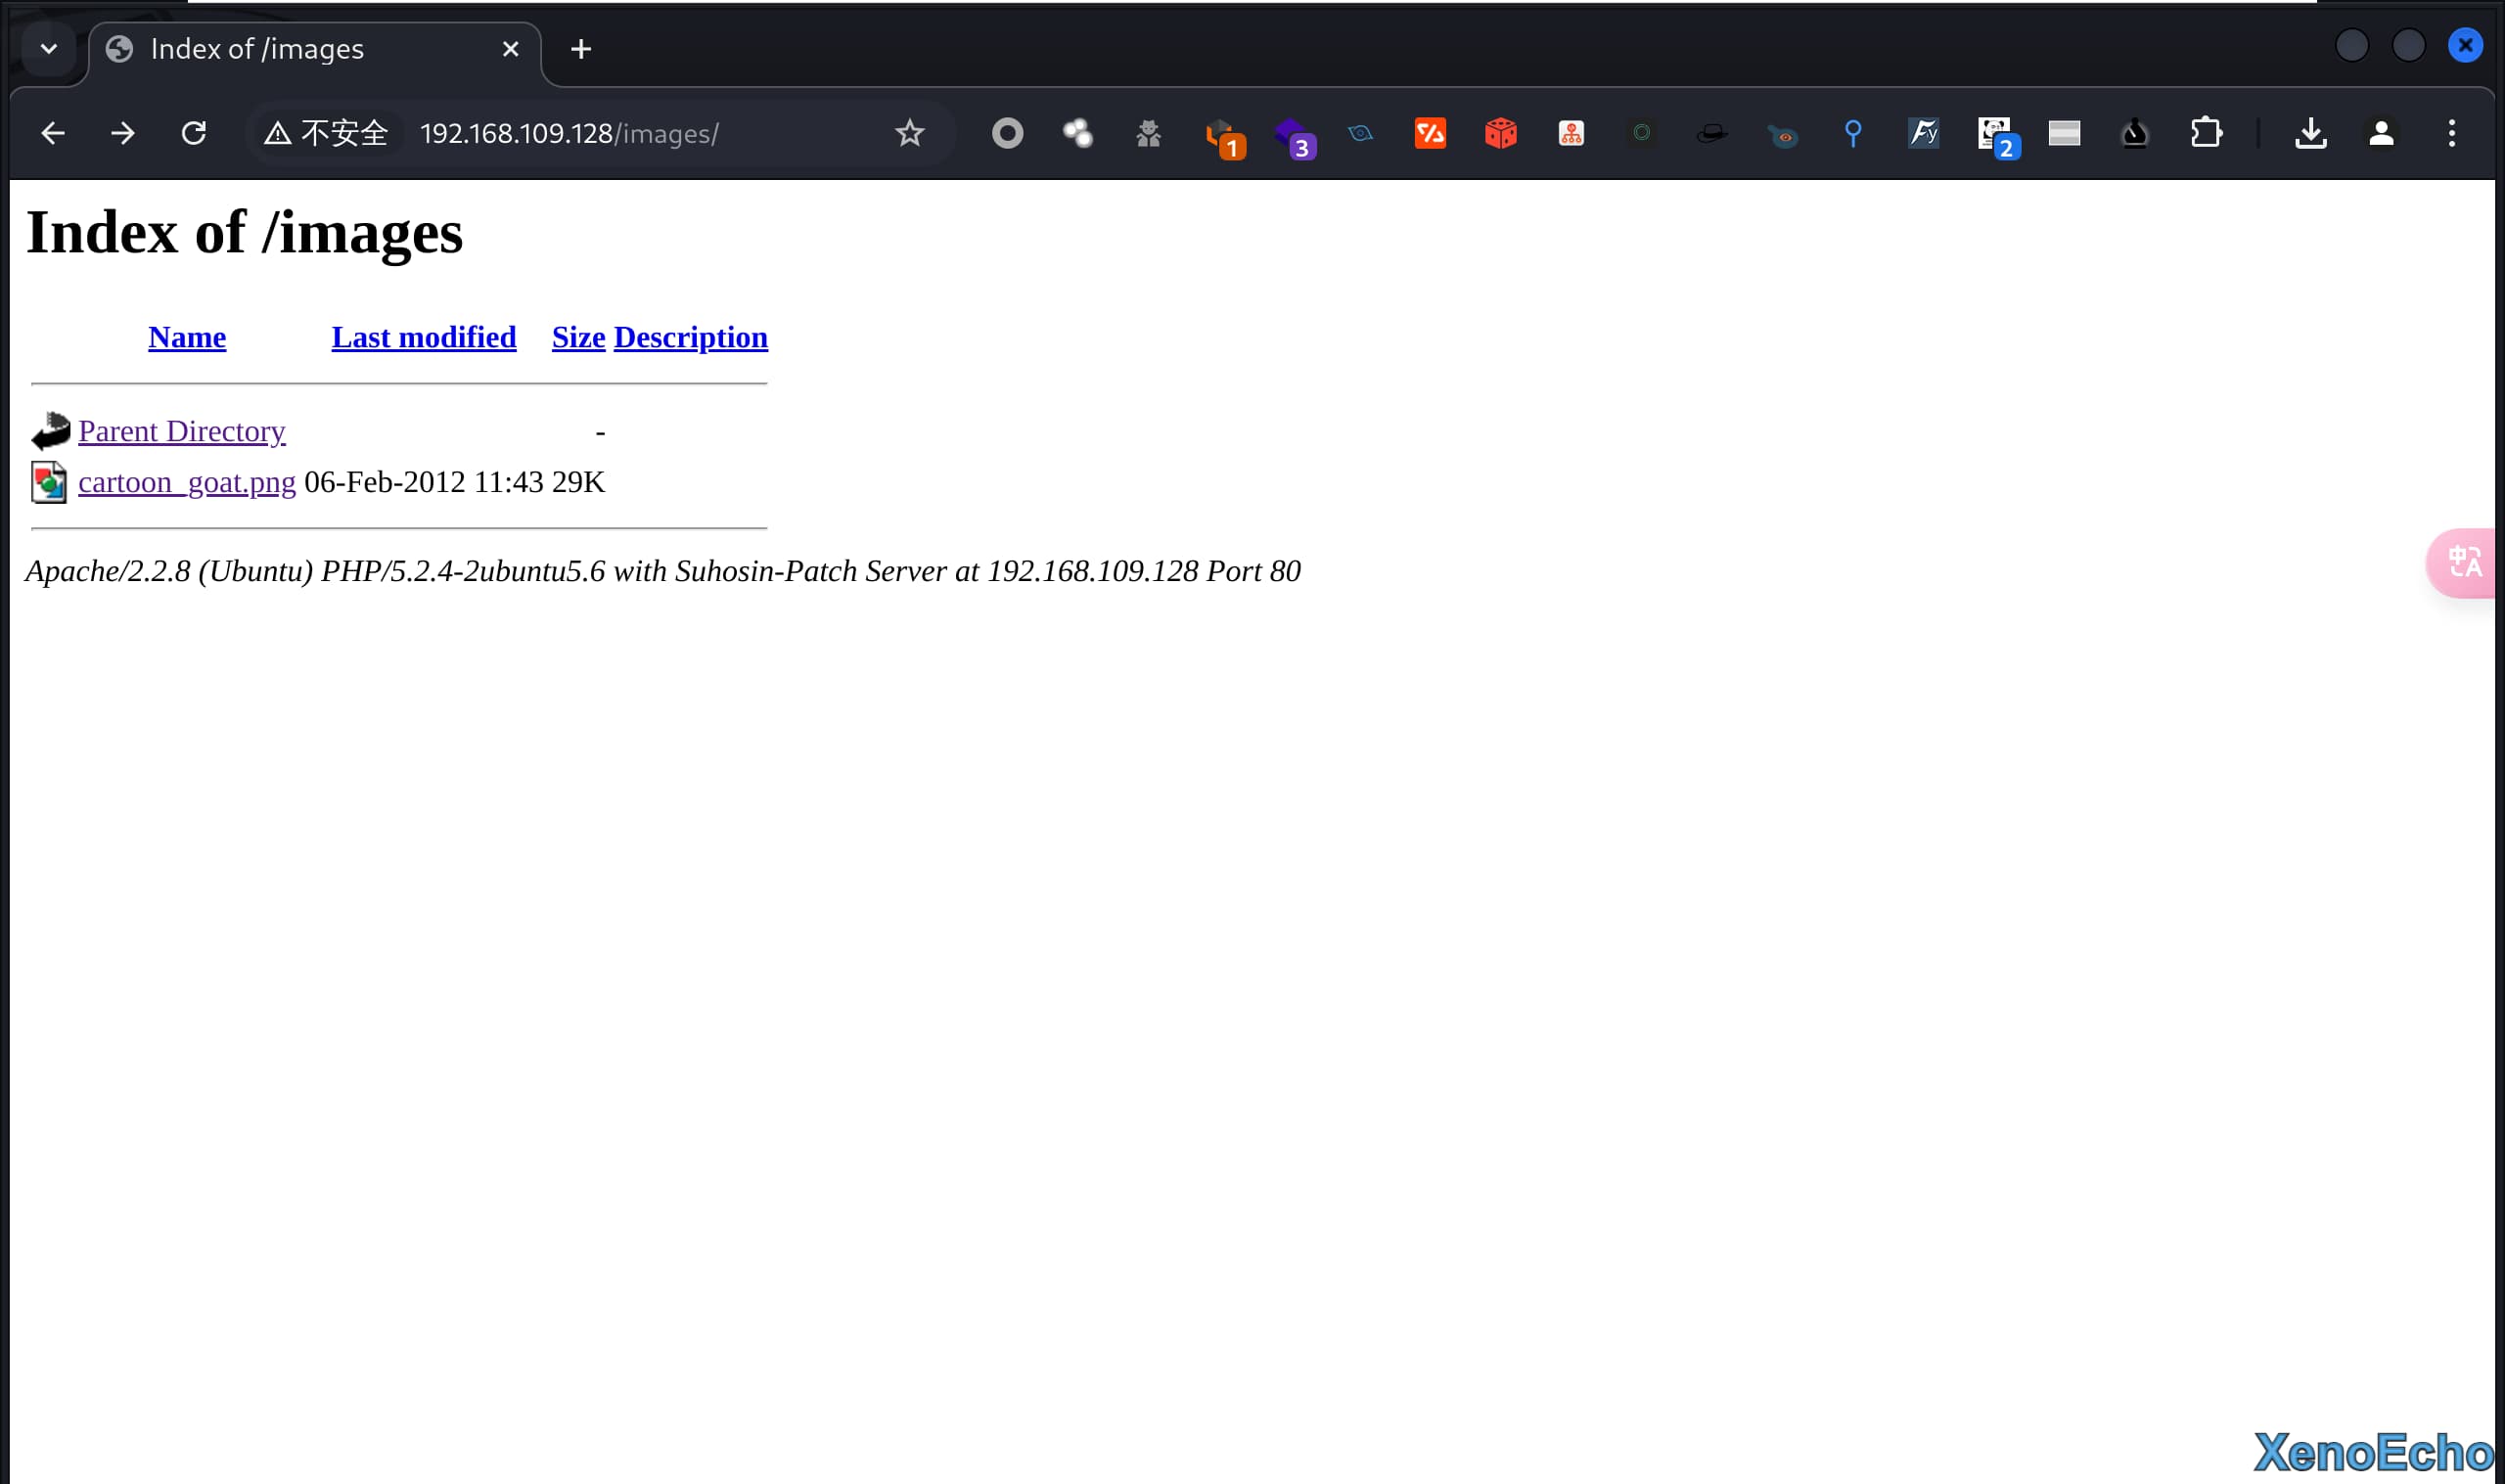Click the address bar URL field
Viewport: 2505px width, 1484px height.
[x=640, y=133]
